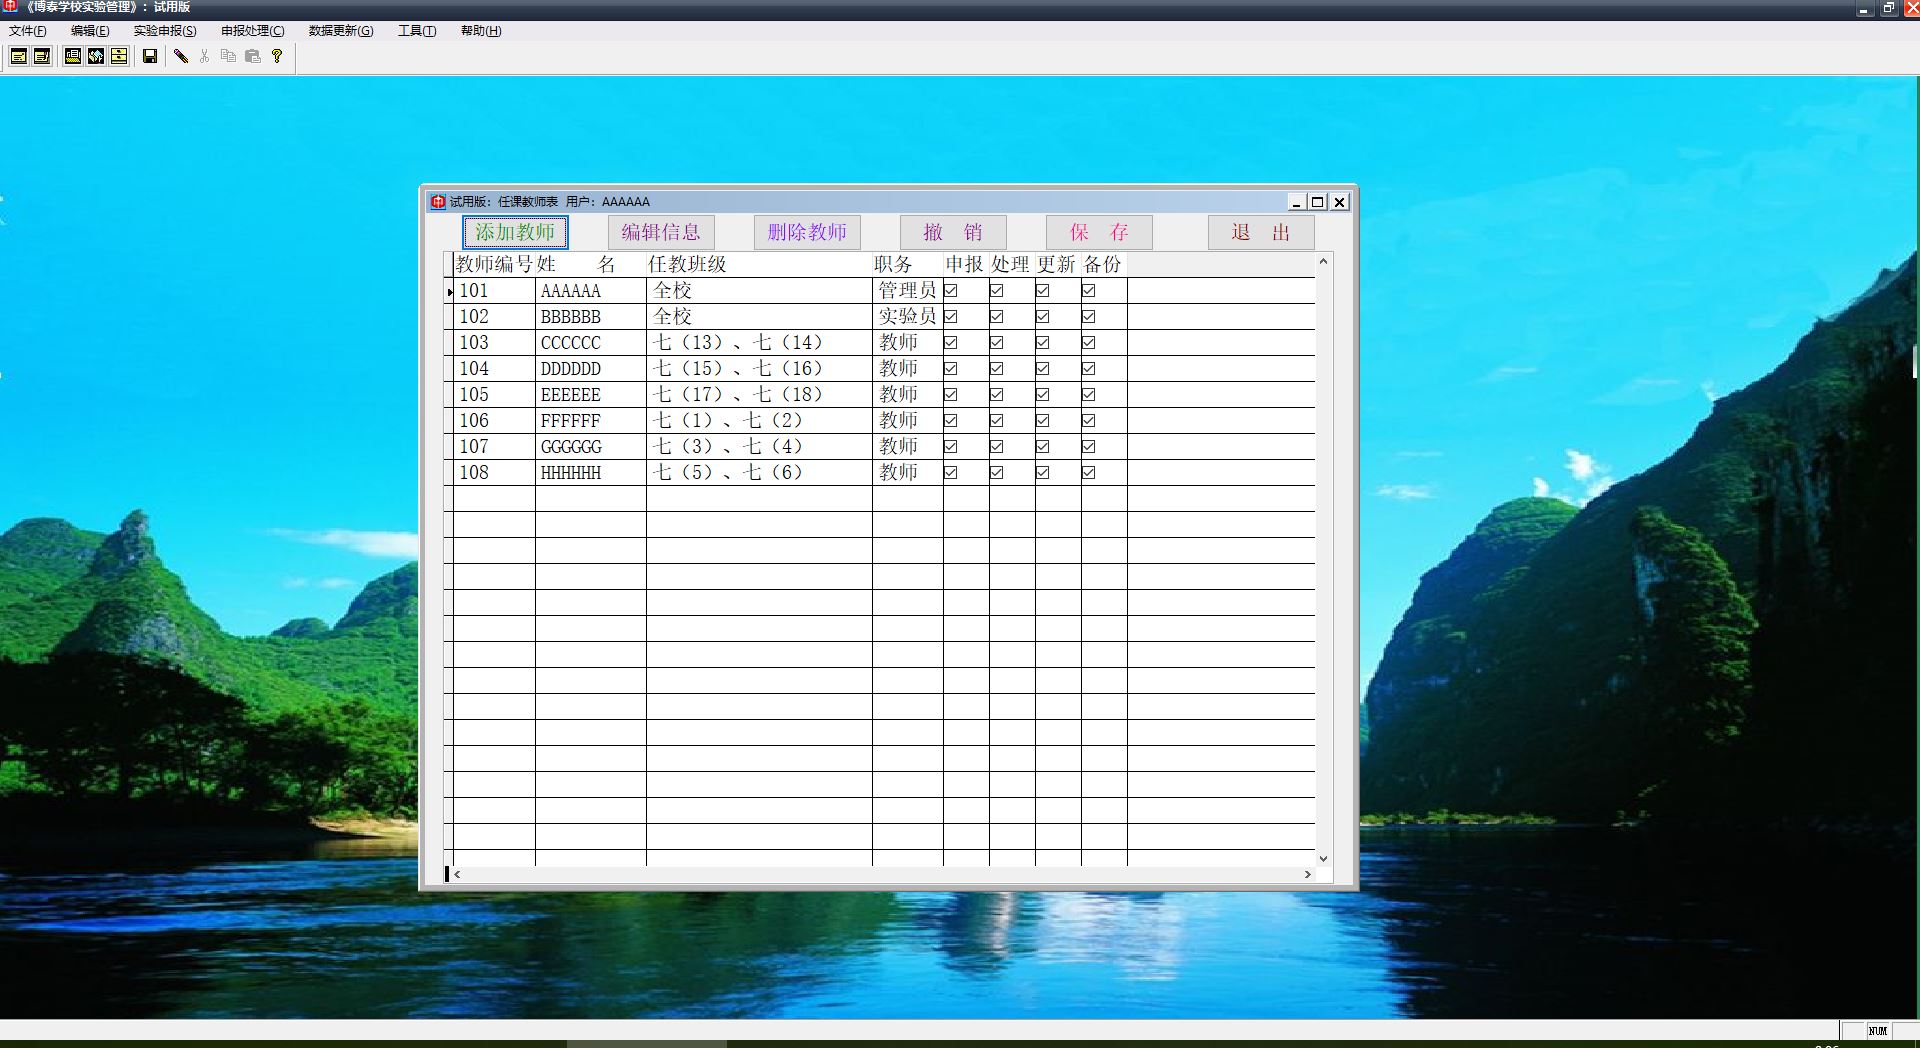Click the floppy disk save icon
This screenshot has width=1920, height=1048.
pos(150,56)
